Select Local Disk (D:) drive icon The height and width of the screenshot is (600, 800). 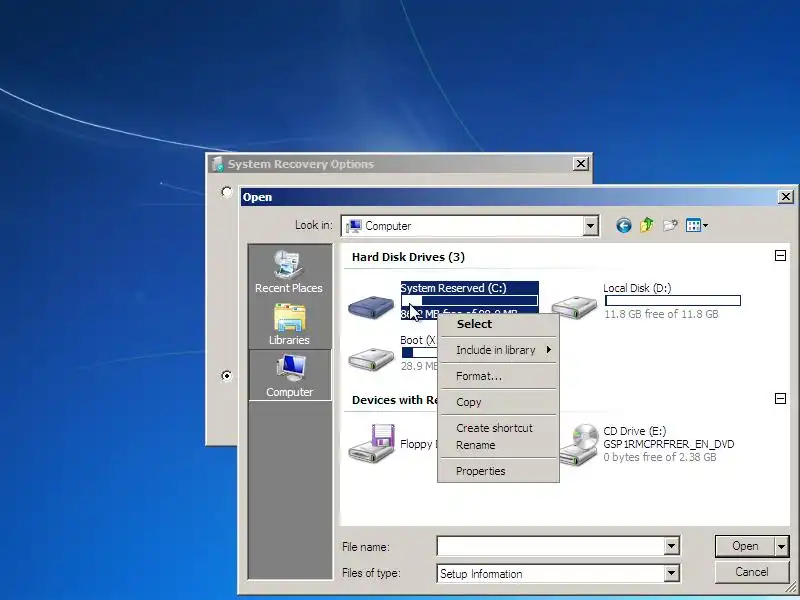tap(574, 306)
